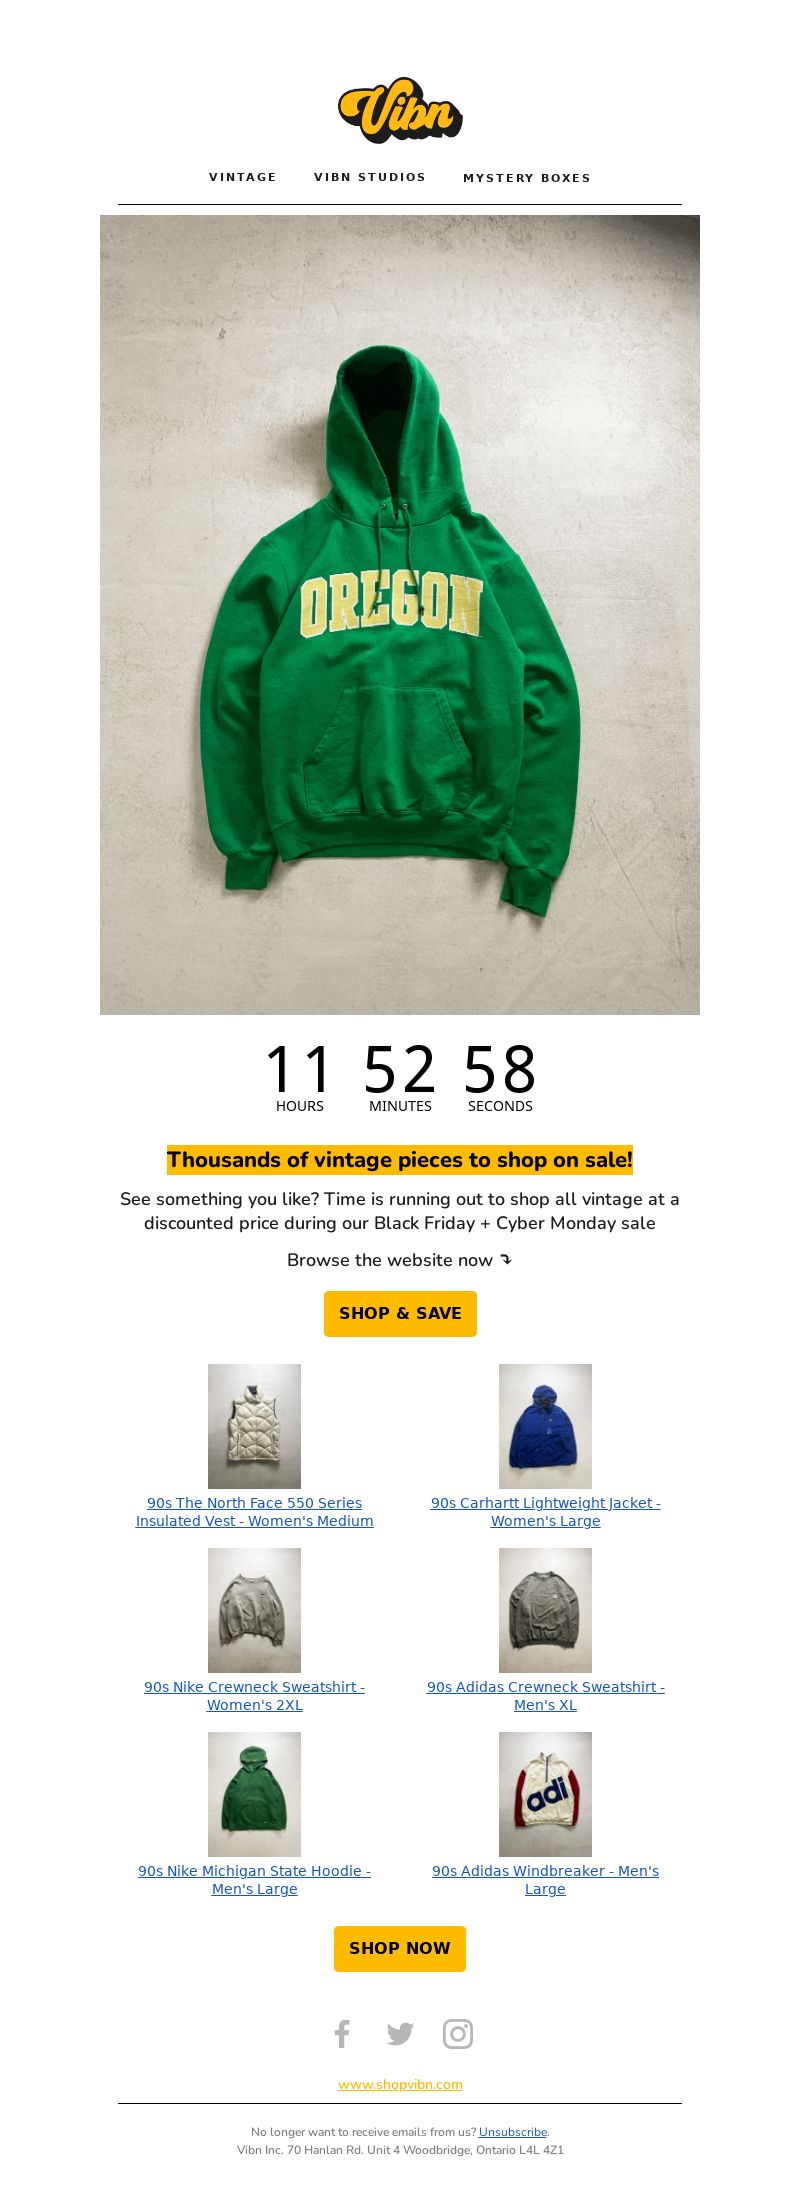Open the VINTAGE menu item

pos(243,177)
